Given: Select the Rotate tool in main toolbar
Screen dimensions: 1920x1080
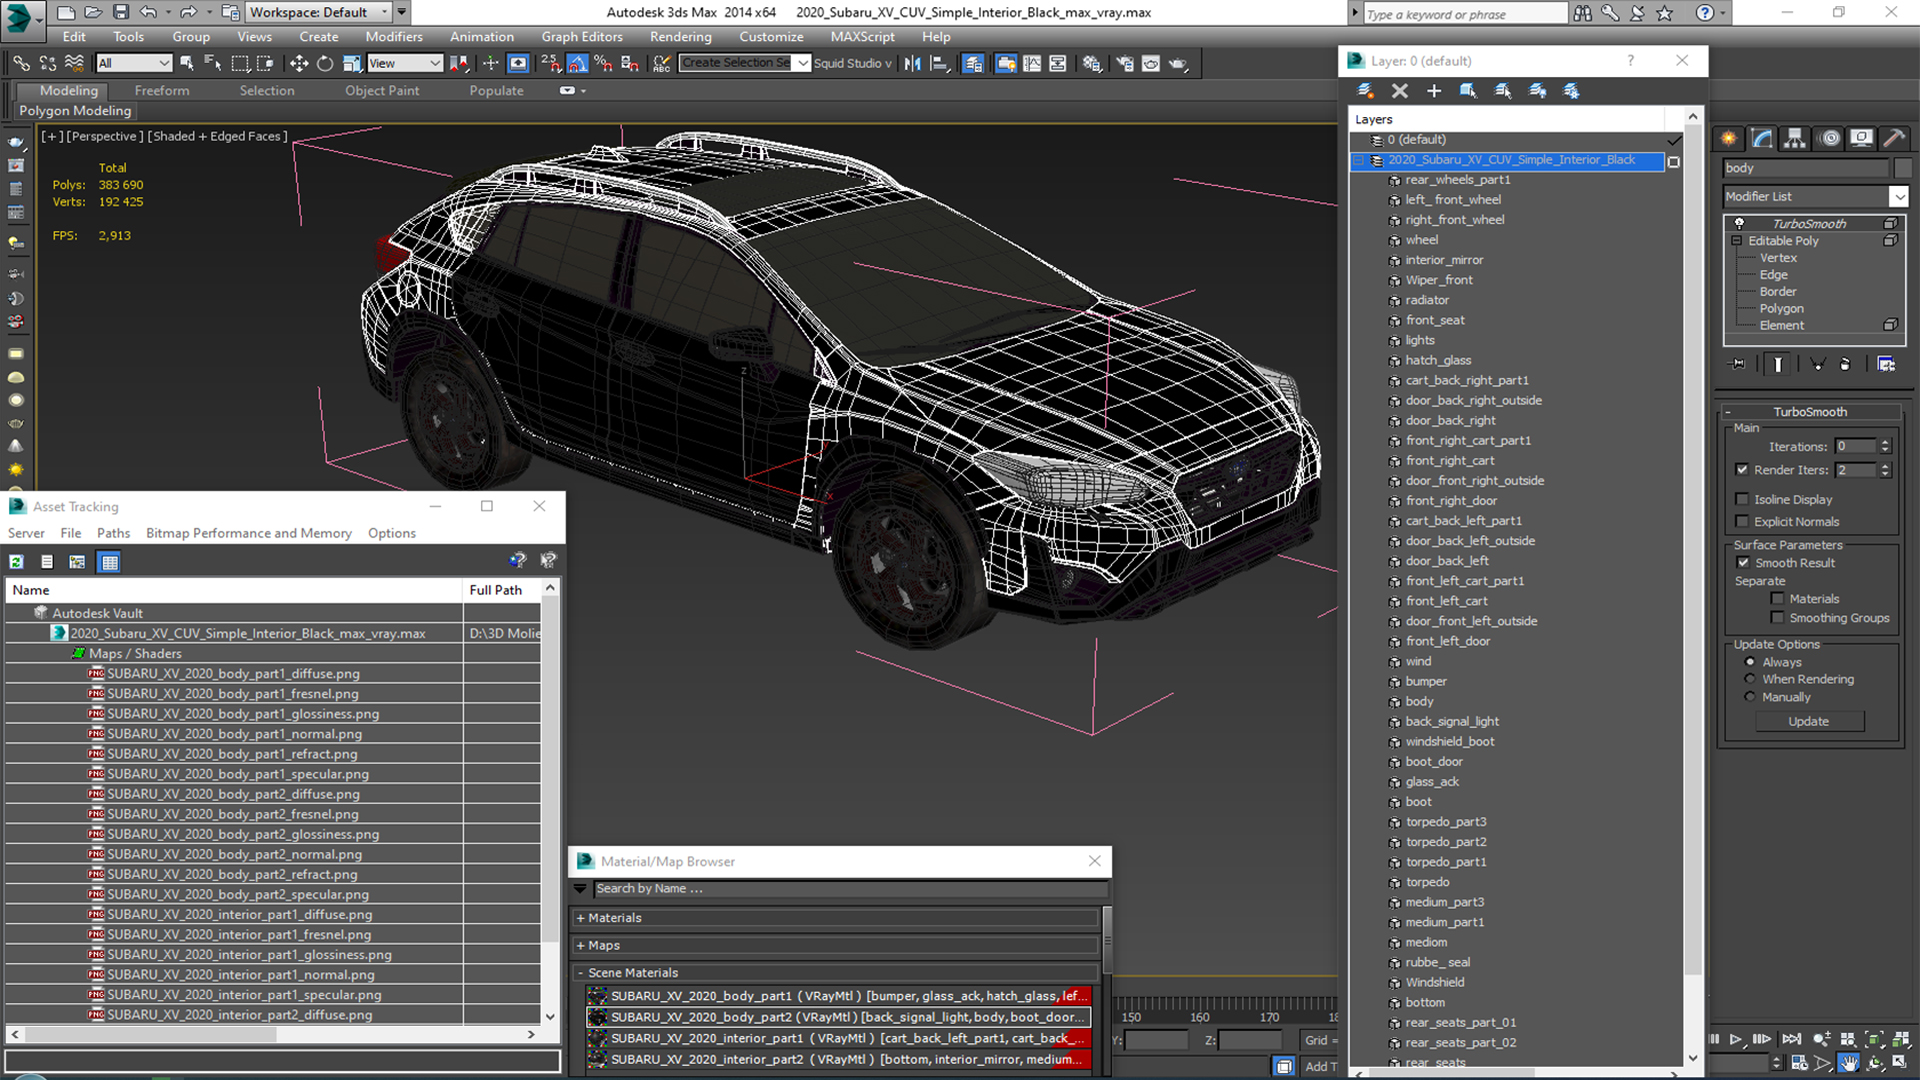Looking at the screenshot, I should (325, 63).
